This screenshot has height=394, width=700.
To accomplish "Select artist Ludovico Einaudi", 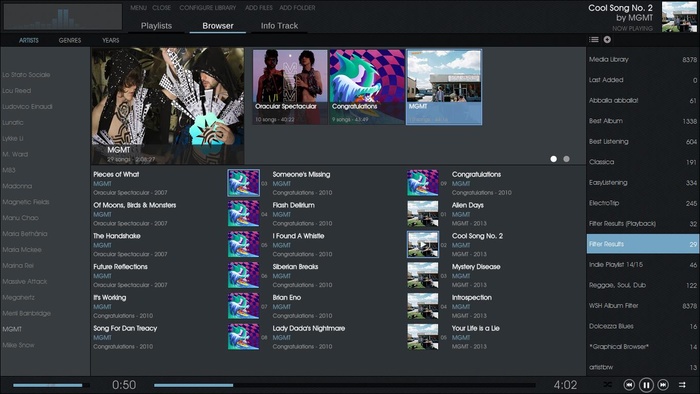I will (x=27, y=107).
